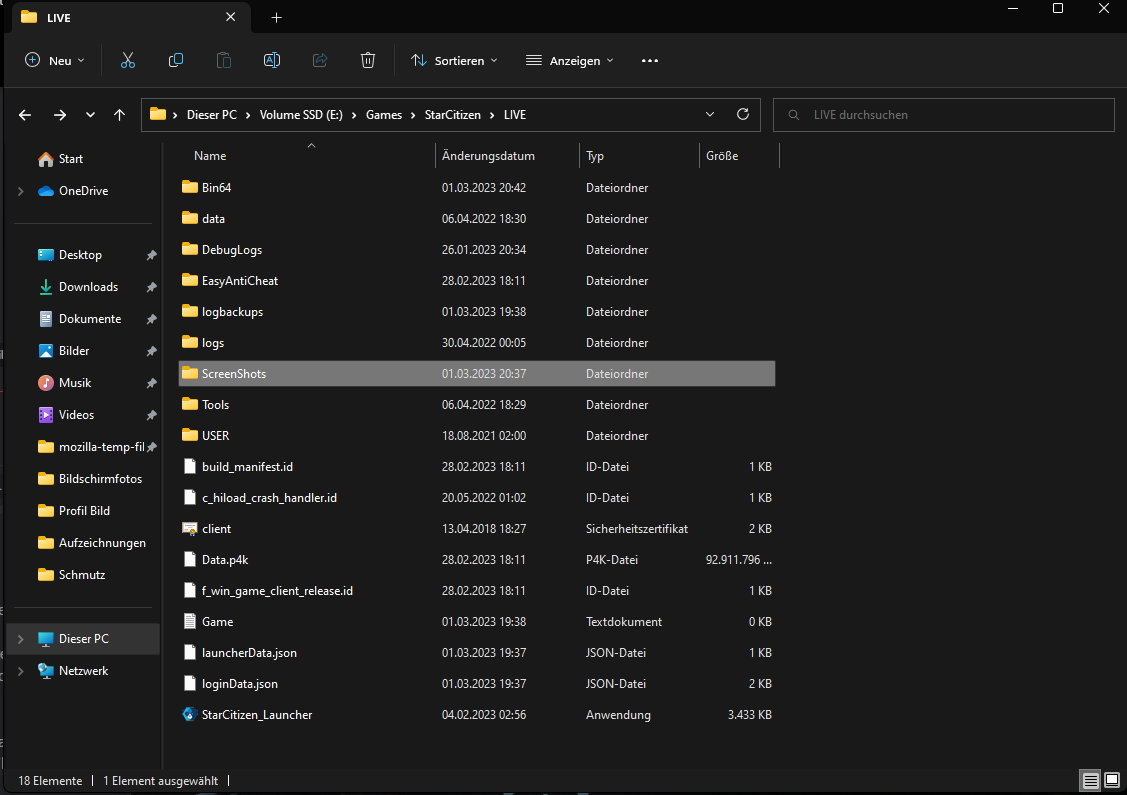The image size is (1127, 795).
Task: Select the client security certificate file
Action: pyautogui.click(x=477, y=529)
